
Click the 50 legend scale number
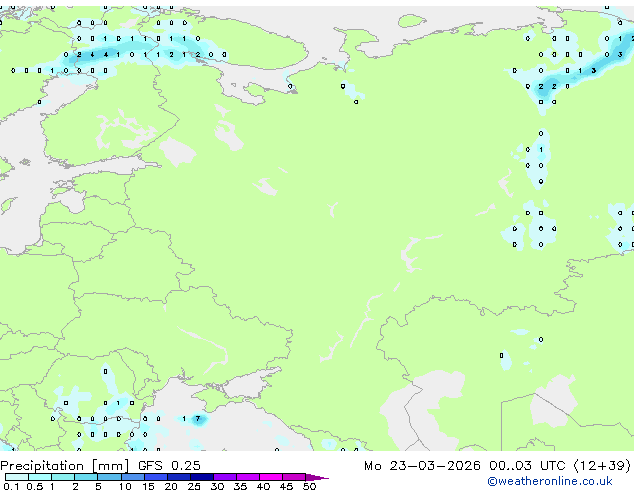click(x=310, y=487)
